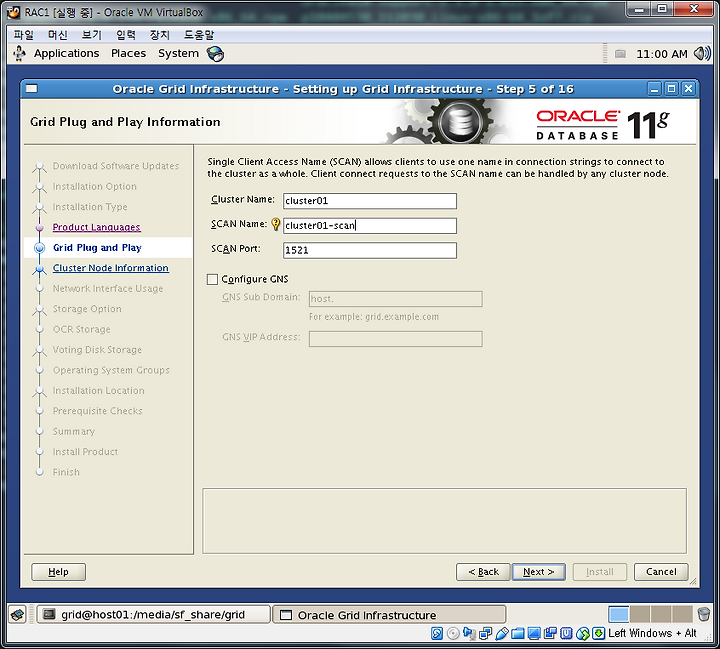Click the USB devices status icon
Screen dimensions: 720x649
pyautogui.click(x=501, y=633)
